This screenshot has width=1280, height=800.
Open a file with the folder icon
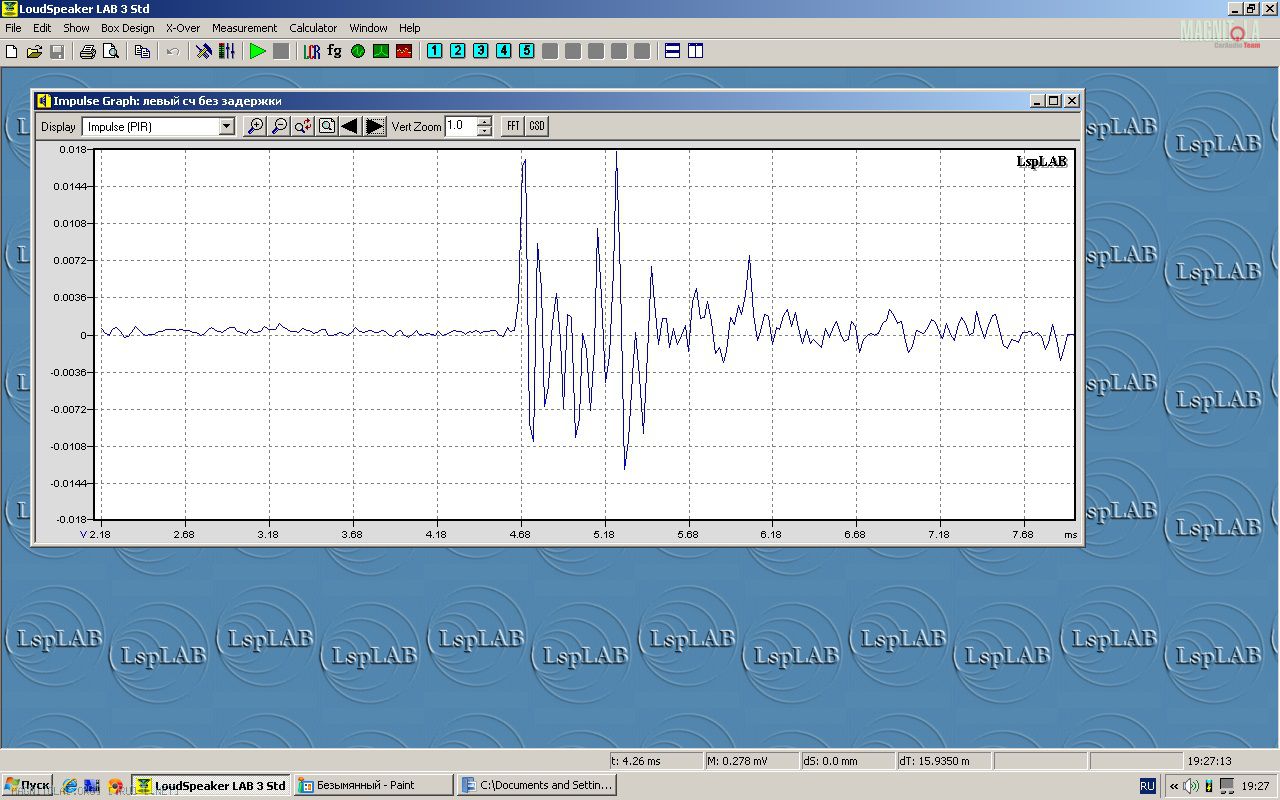34,51
